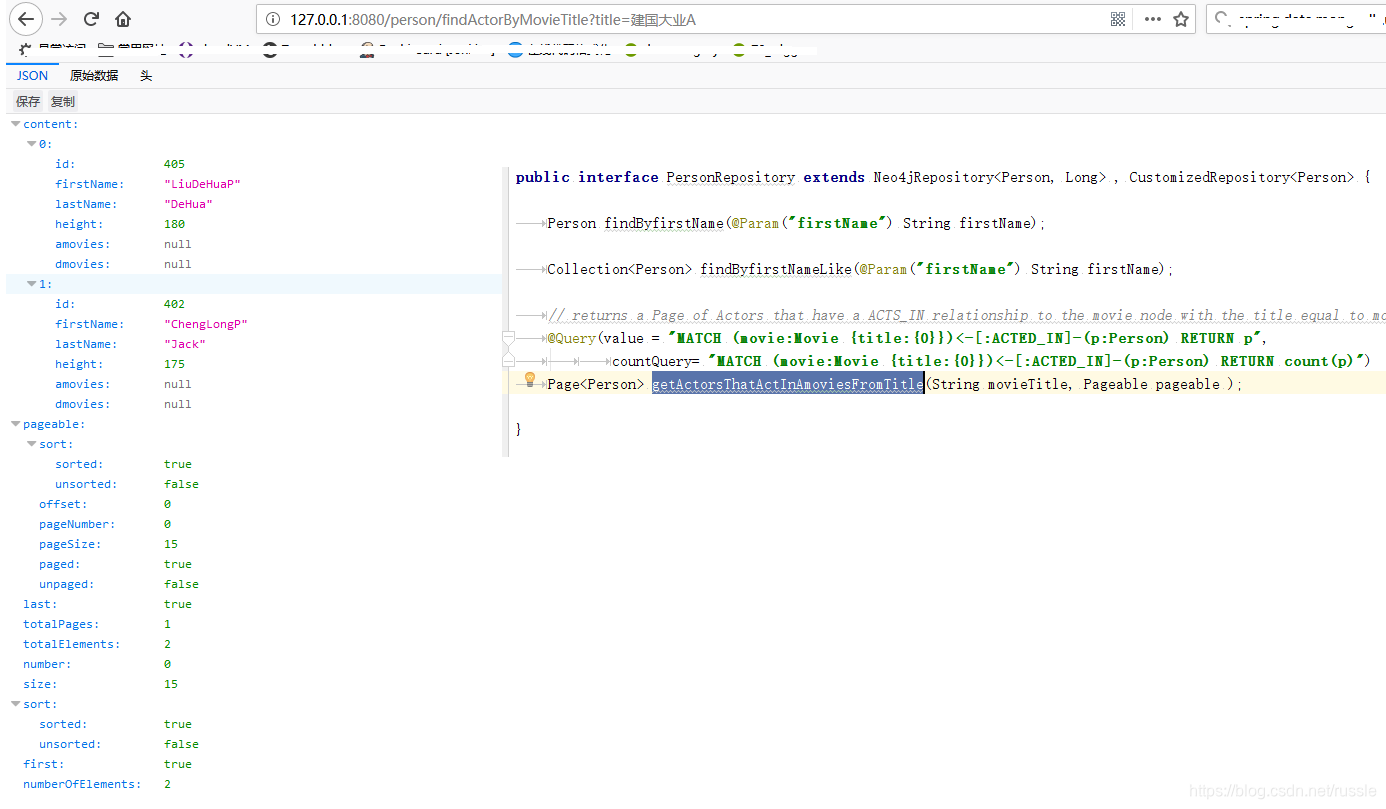Screen dimensions: 1386x809
Task: Click the 复制 copy button
Action: coord(62,101)
